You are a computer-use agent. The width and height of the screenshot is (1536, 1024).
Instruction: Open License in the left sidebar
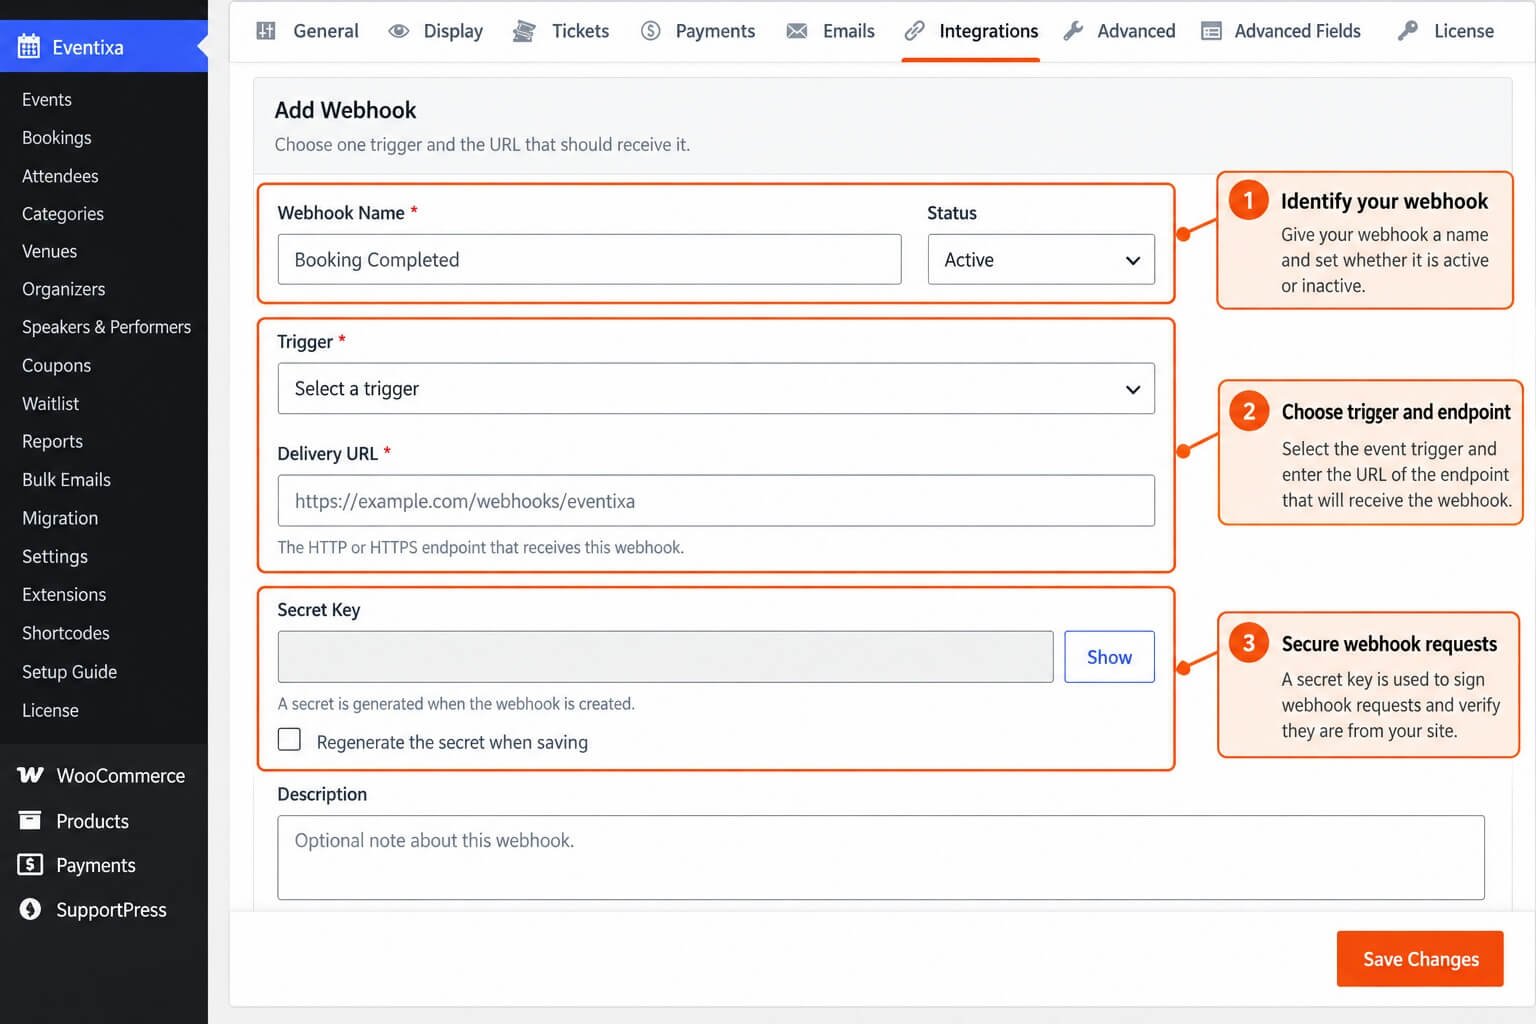(x=50, y=711)
